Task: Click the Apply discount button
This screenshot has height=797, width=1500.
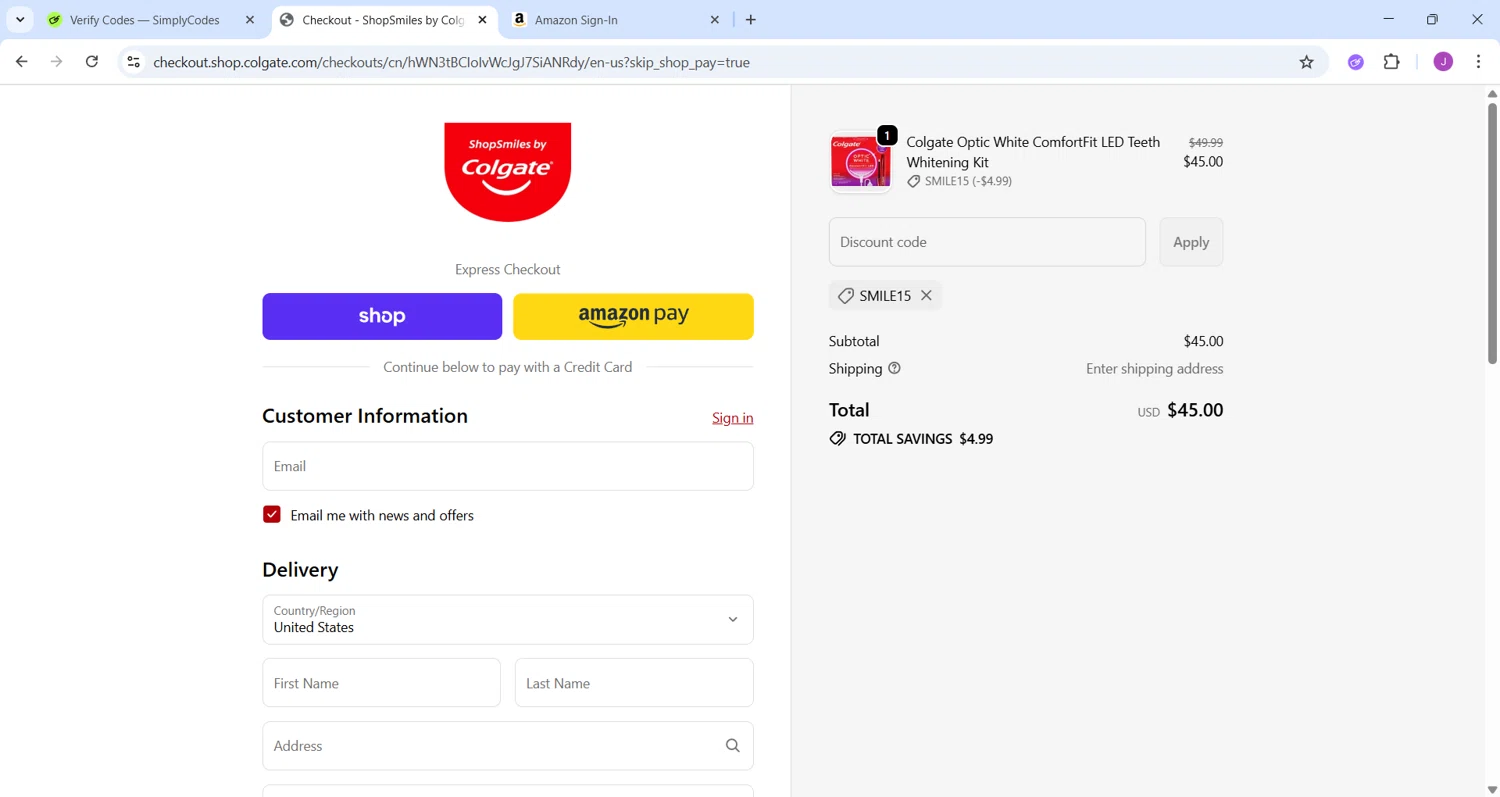Action: point(1191,242)
